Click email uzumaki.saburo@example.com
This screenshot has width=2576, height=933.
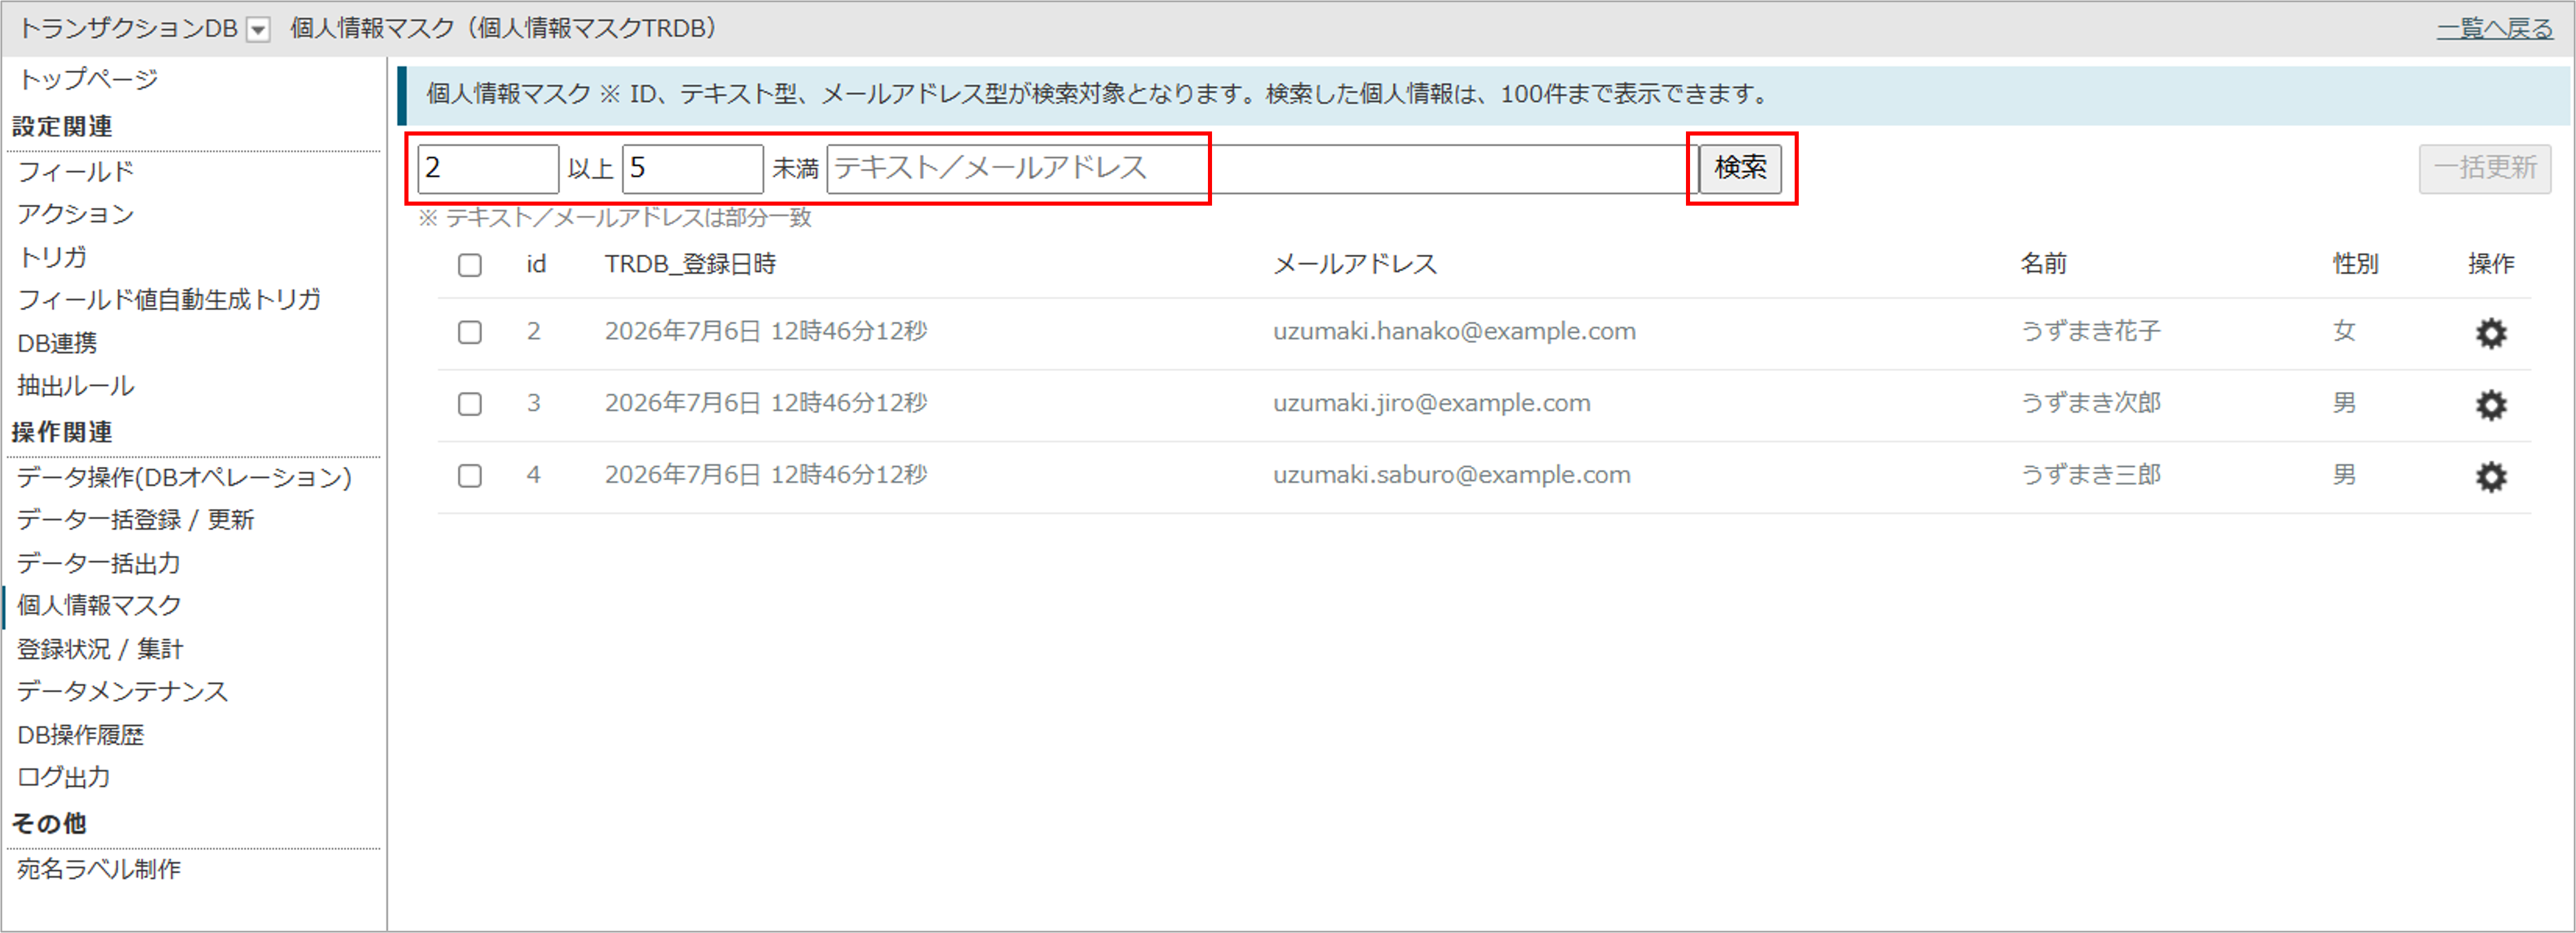coord(1451,476)
